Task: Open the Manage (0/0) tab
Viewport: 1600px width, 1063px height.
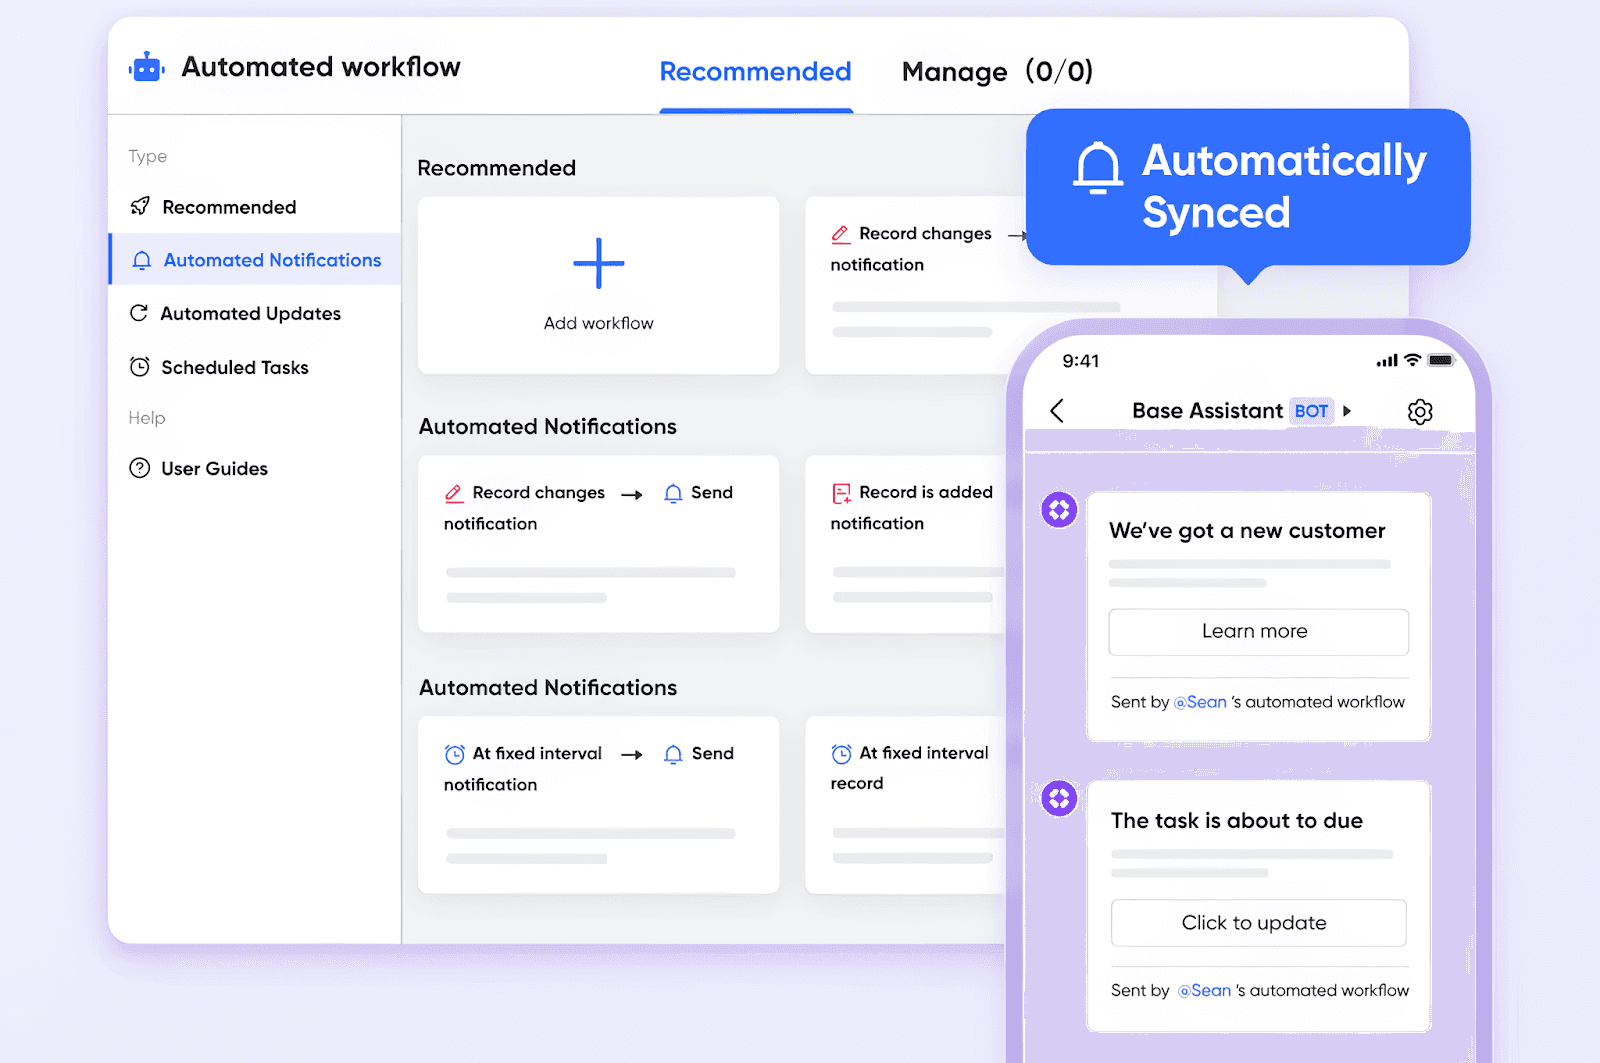Action: pos(997,72)
